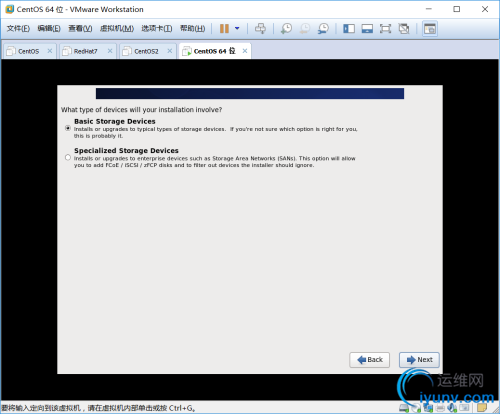Open the 虚拟机(M) menu
The height and width of the screenshot is (414, 500).
point(117,29)
